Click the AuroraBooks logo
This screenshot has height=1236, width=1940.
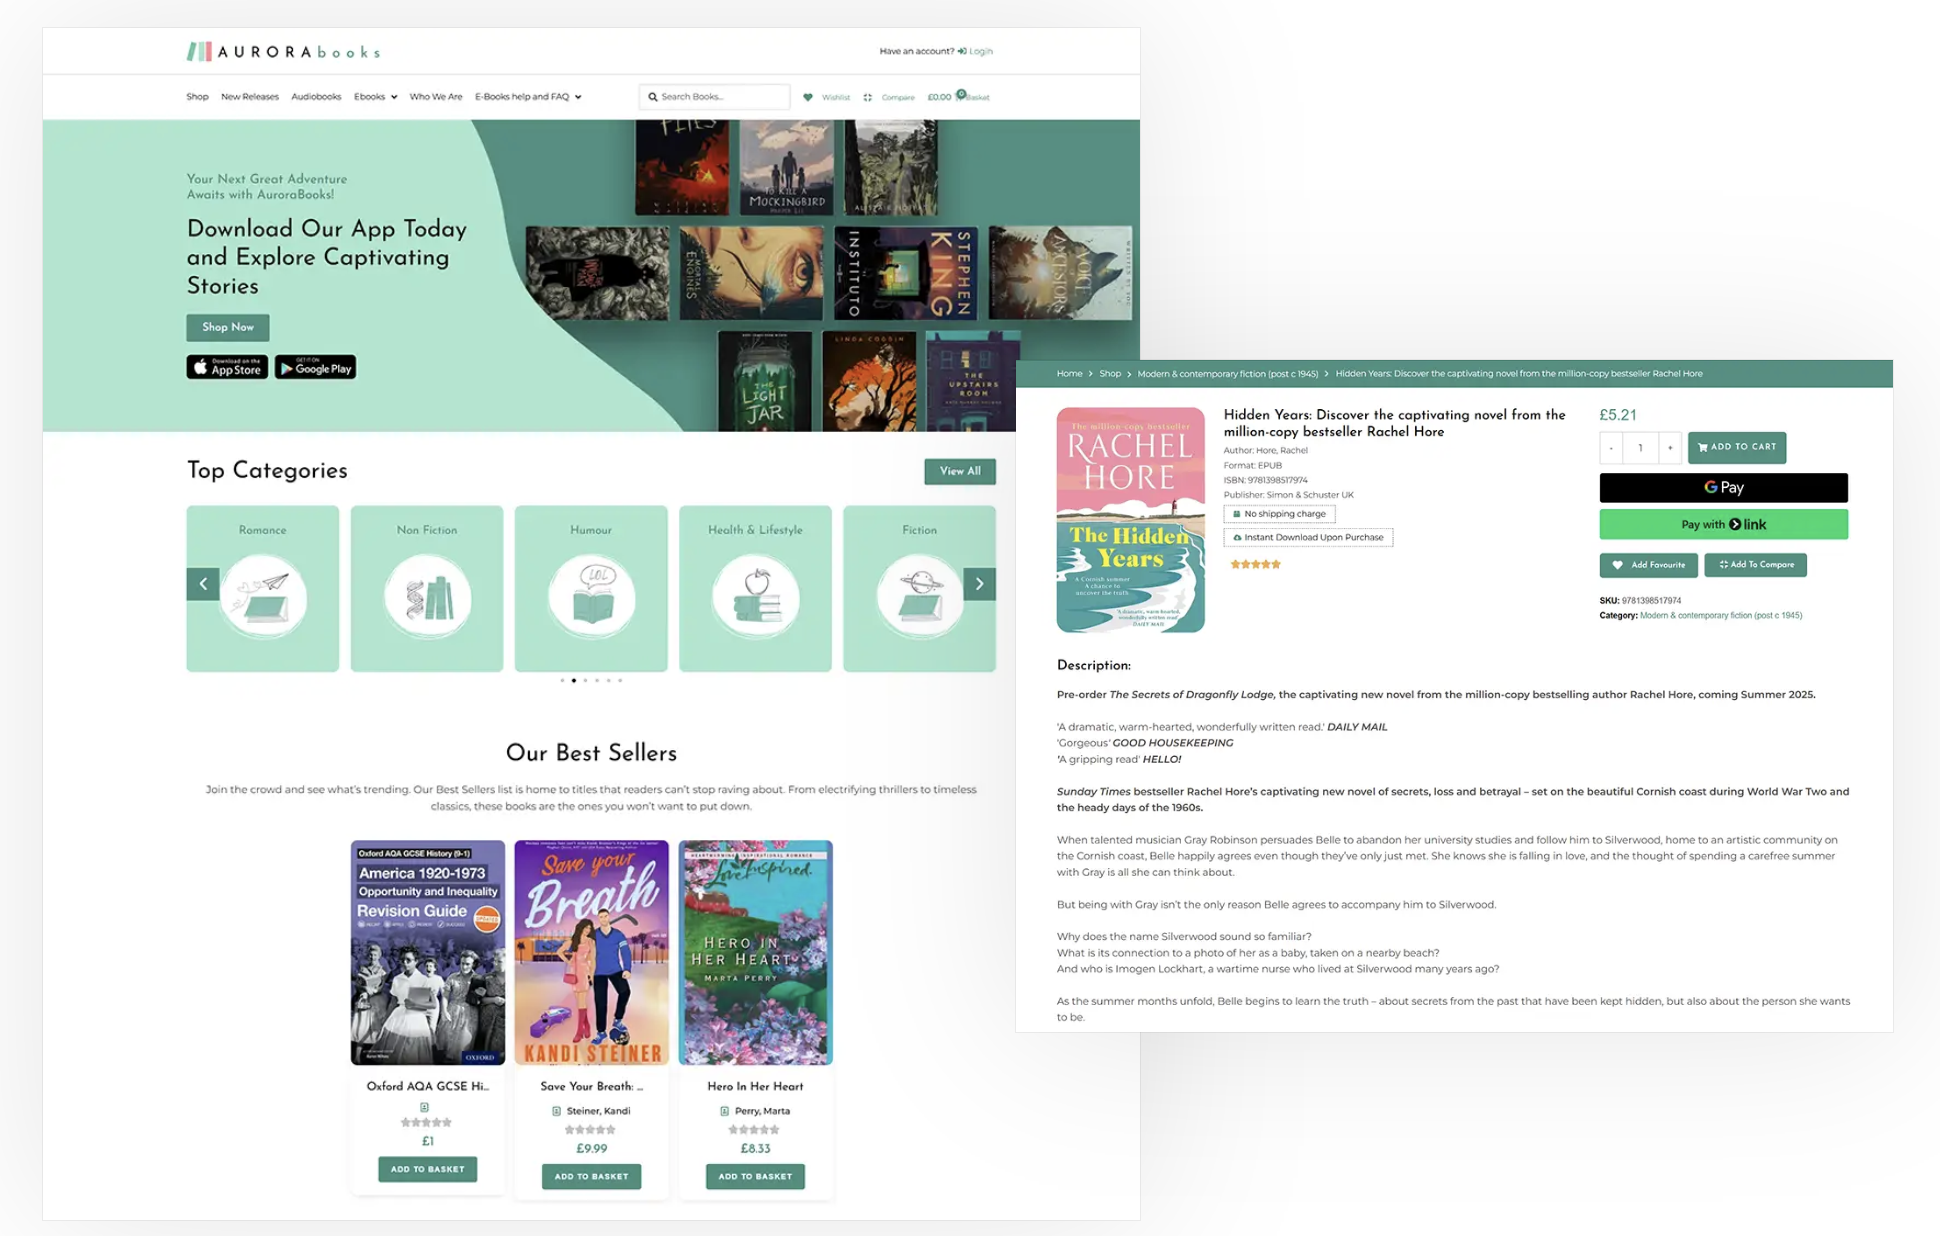point(283,52)
